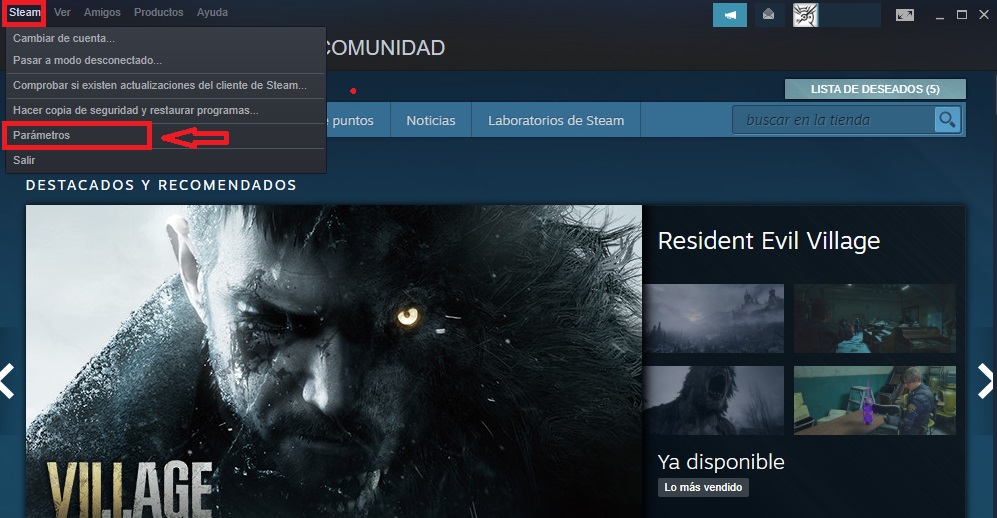The height and width of the screenshot is (518, 997).
Task: Open the Ver menu
Action: pos(62,12)
